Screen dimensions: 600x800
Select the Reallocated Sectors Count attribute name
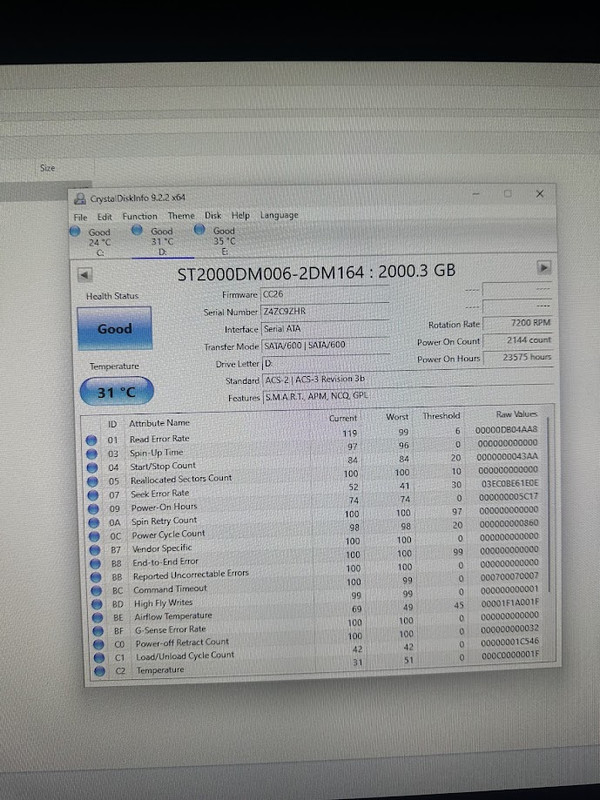point(181,480)
